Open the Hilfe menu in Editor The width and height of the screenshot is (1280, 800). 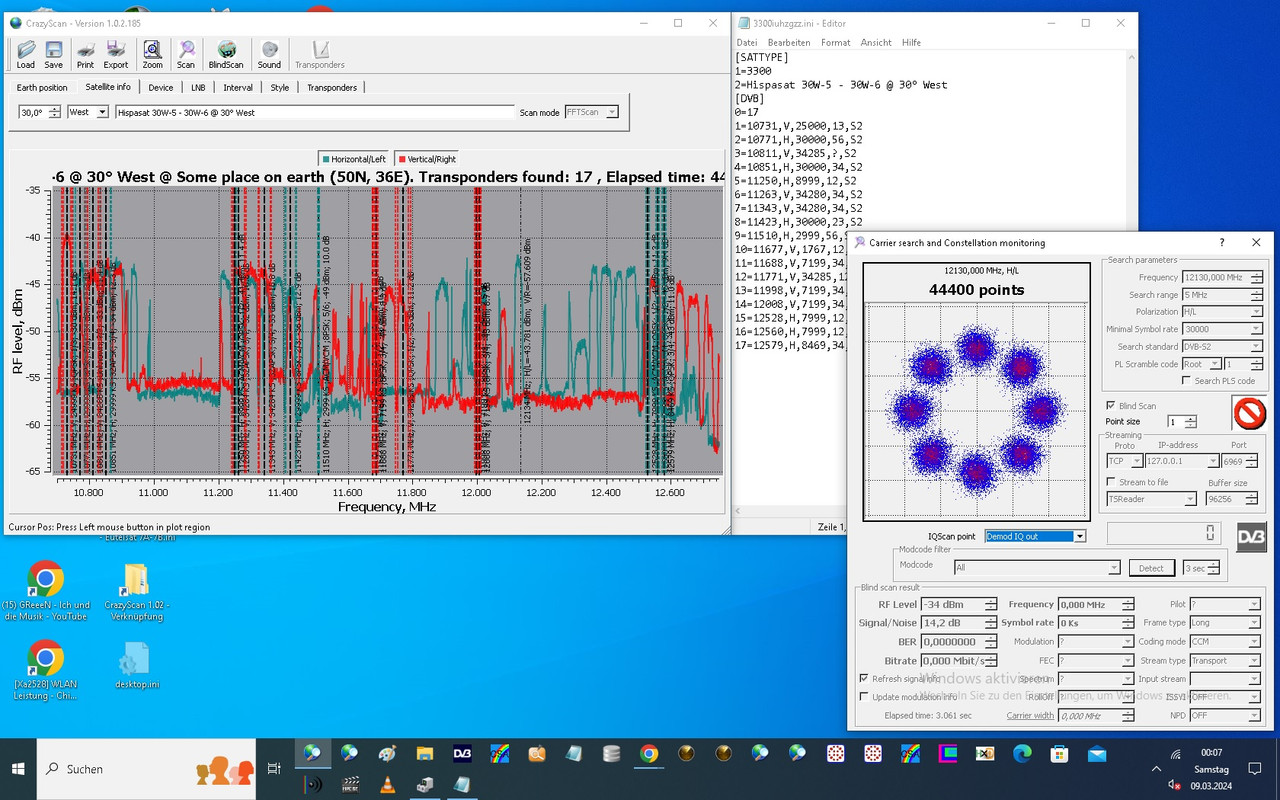click(x=911, y=43)
